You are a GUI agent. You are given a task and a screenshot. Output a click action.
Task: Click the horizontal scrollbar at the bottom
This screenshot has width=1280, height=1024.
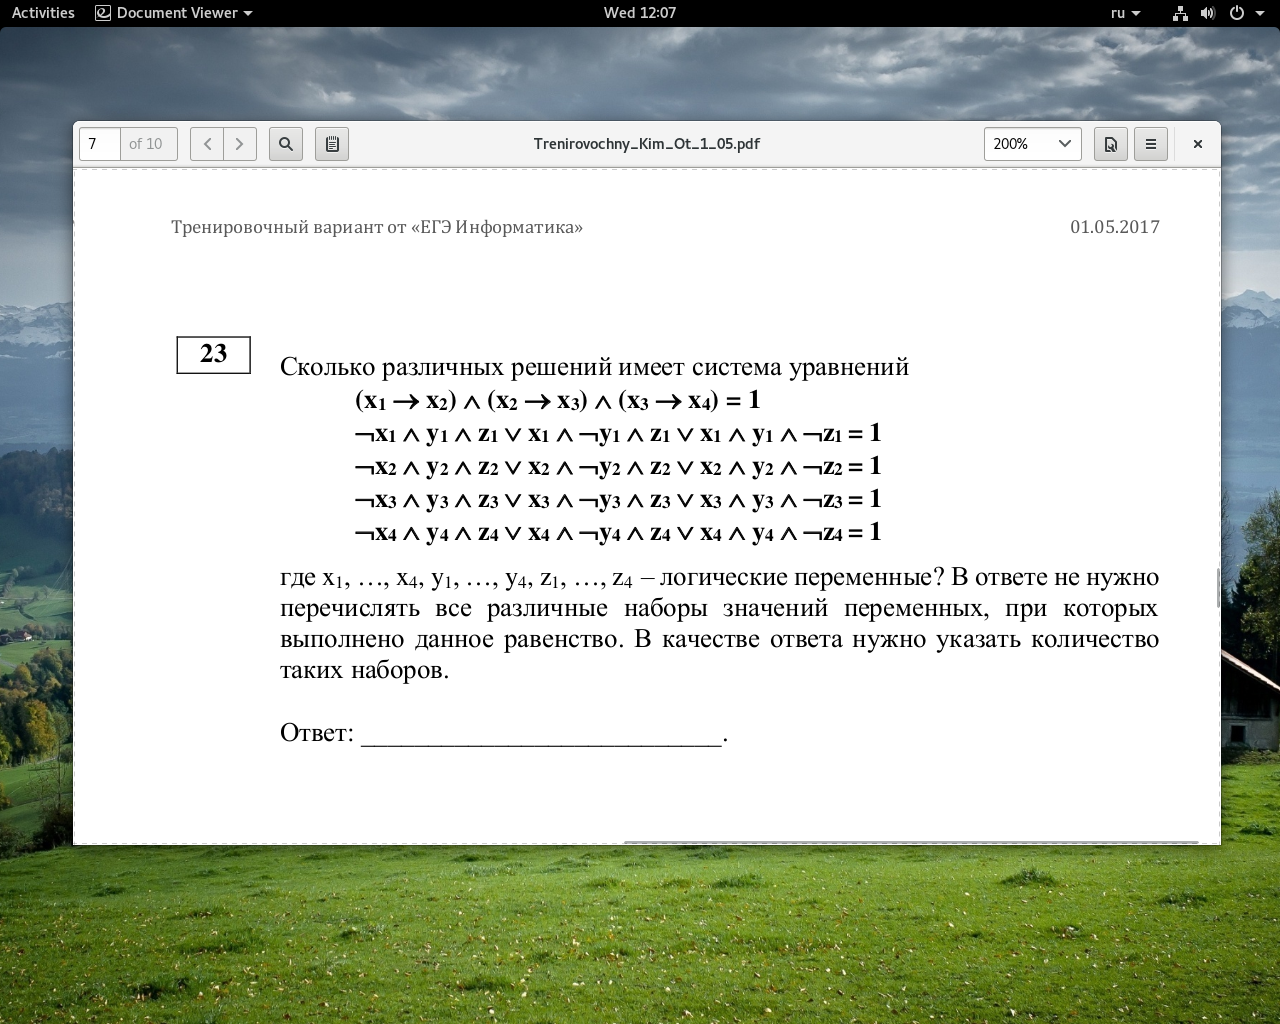(910, 842)
